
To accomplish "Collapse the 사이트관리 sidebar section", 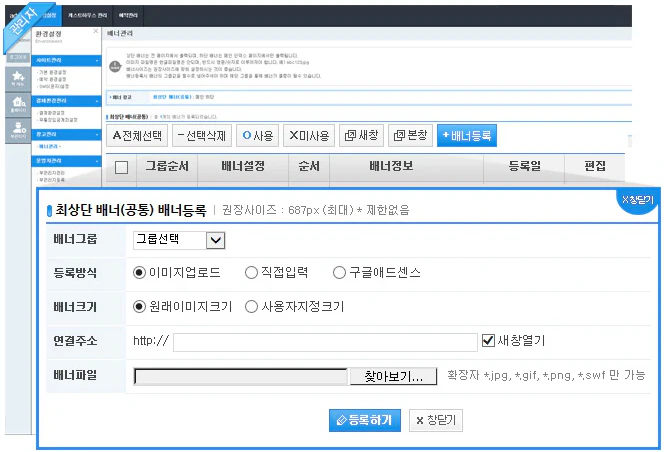I will [x=66, y=61].
